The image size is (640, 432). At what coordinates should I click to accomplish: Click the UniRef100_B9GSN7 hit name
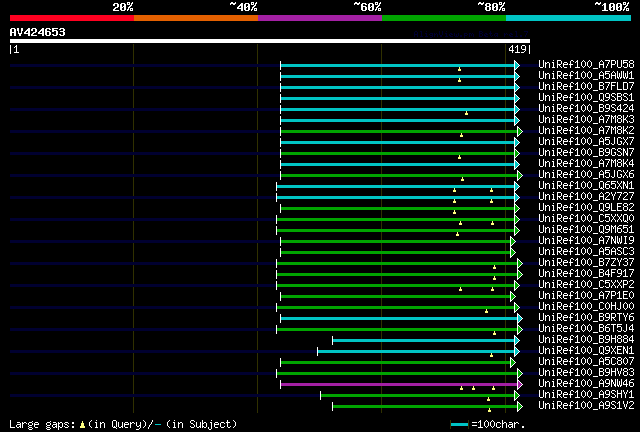[x=586, y=153]
